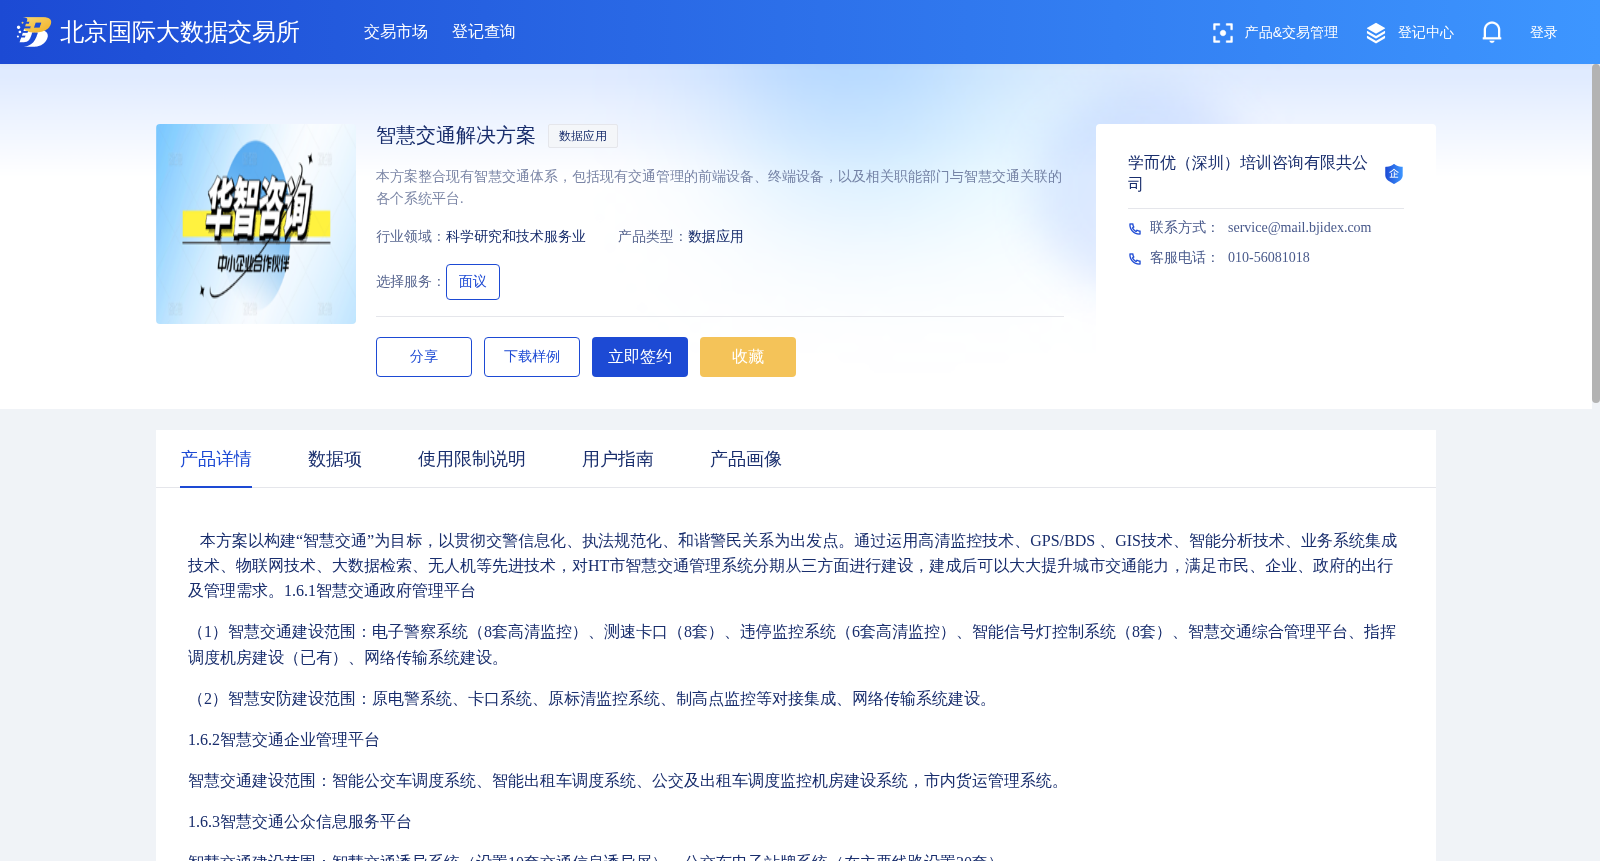Click the 登记中心 layers icon

[x=1376, y=33]
